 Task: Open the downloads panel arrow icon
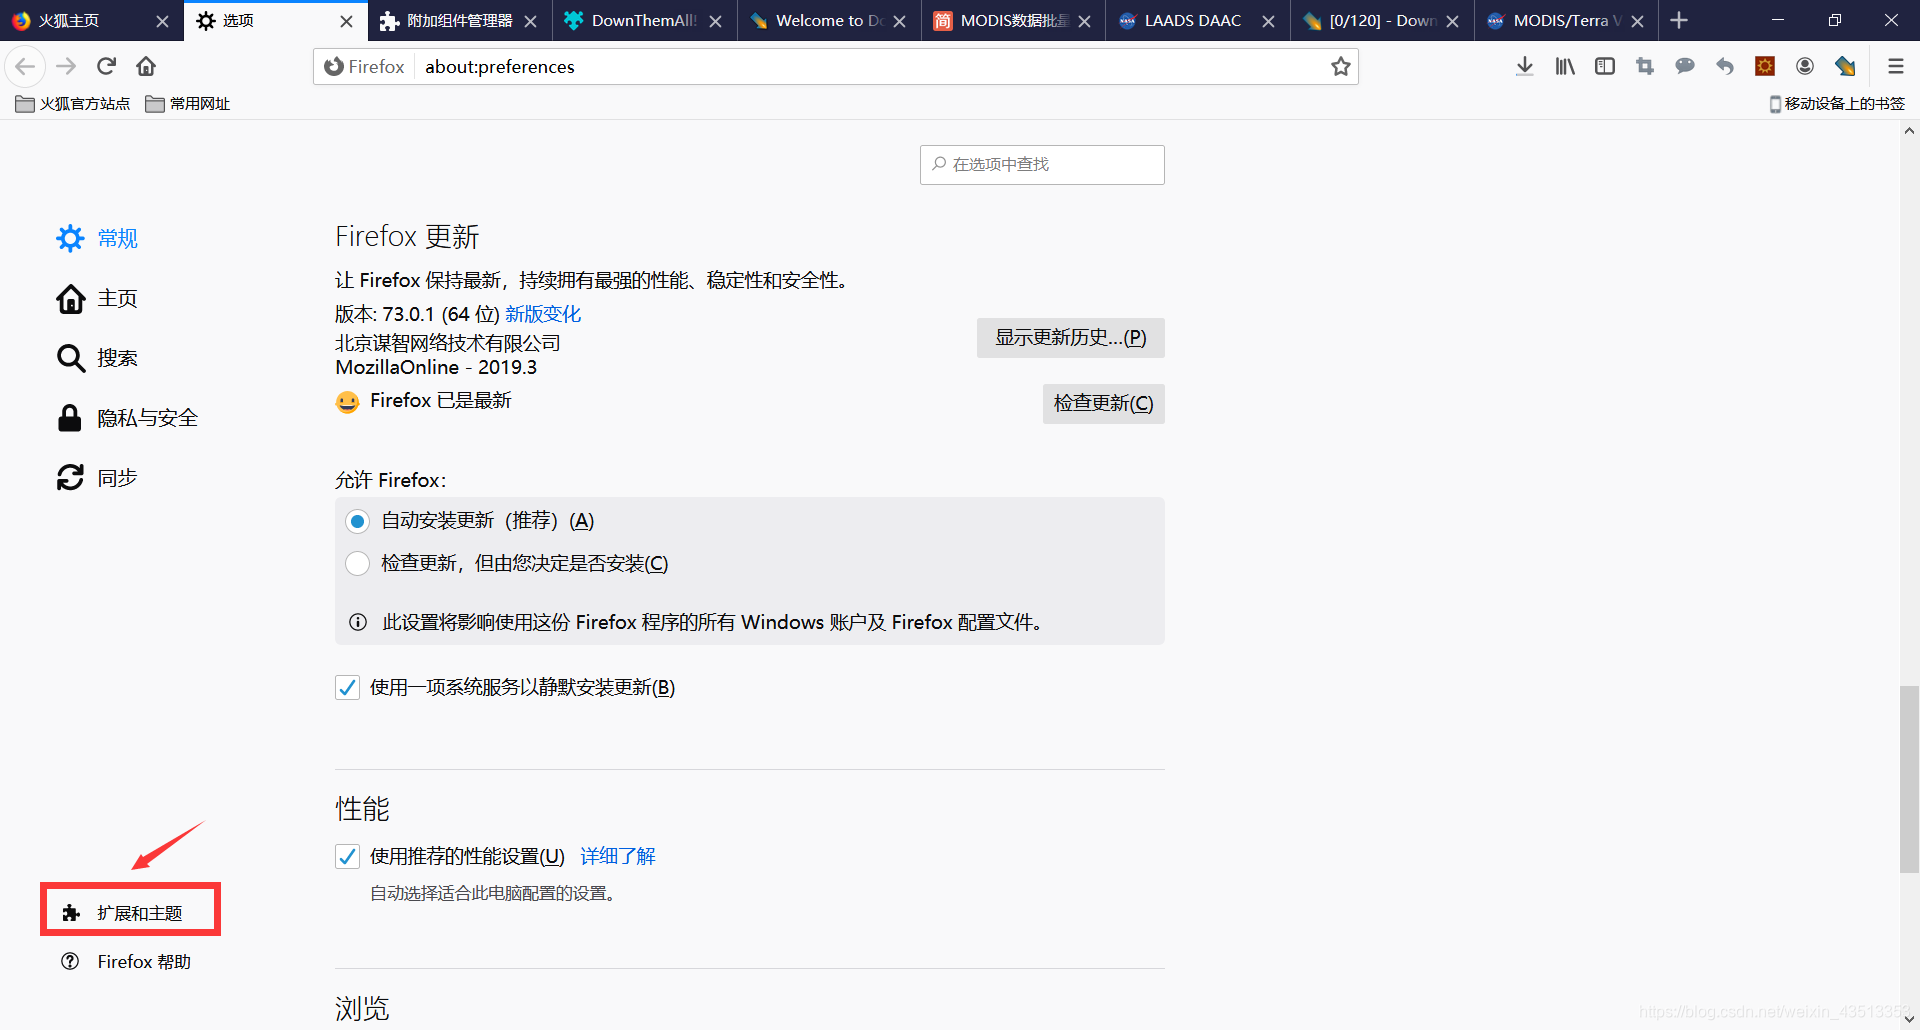1524,66
